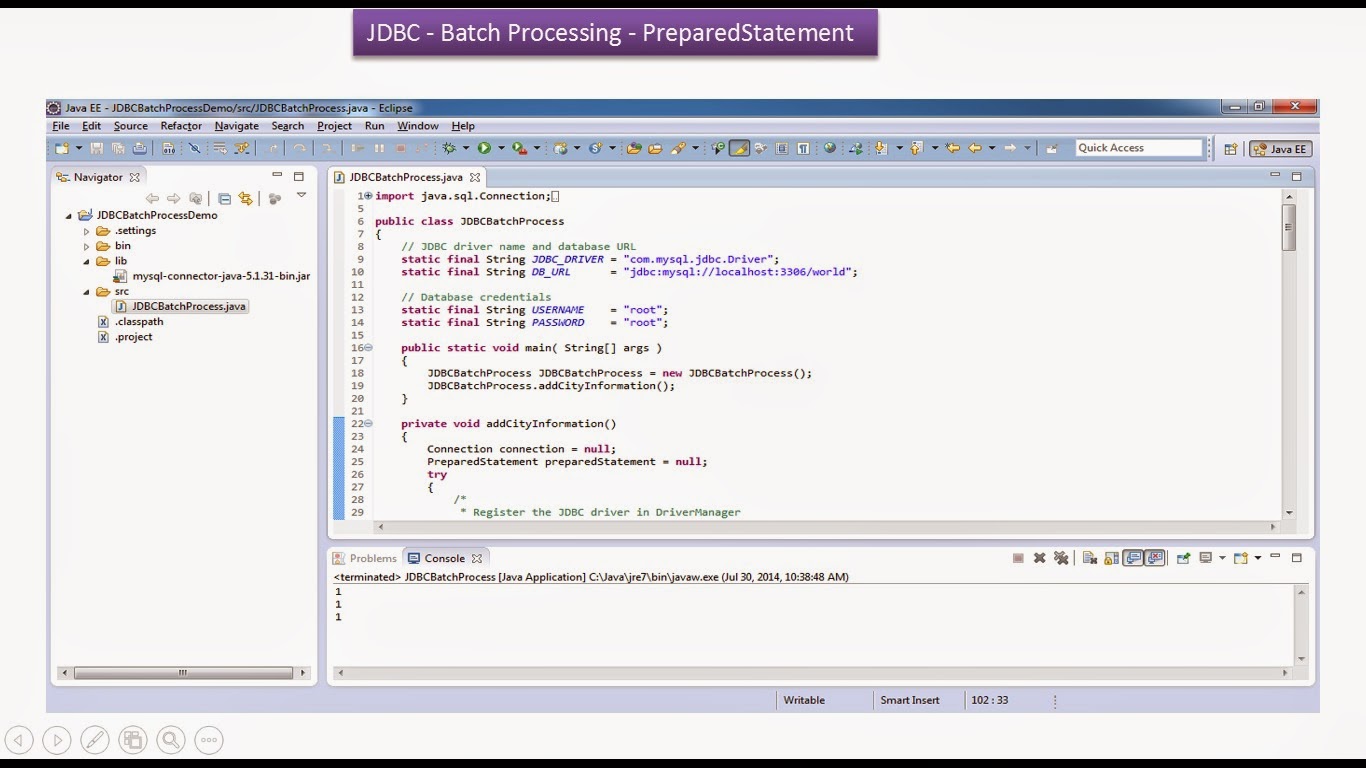Click the Open Task folder icon
Image resolution: width=1366 pixels, height=768 pixels.
tap(655, 148)
